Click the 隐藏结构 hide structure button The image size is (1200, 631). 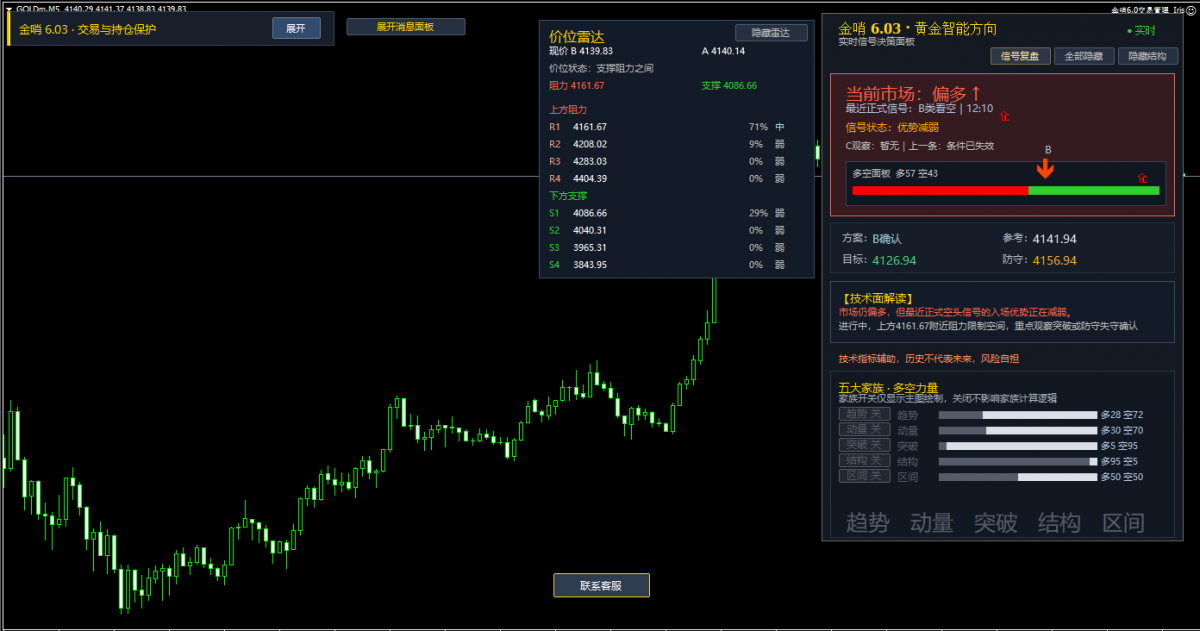pyautogui.click(x=1148, y=56)
